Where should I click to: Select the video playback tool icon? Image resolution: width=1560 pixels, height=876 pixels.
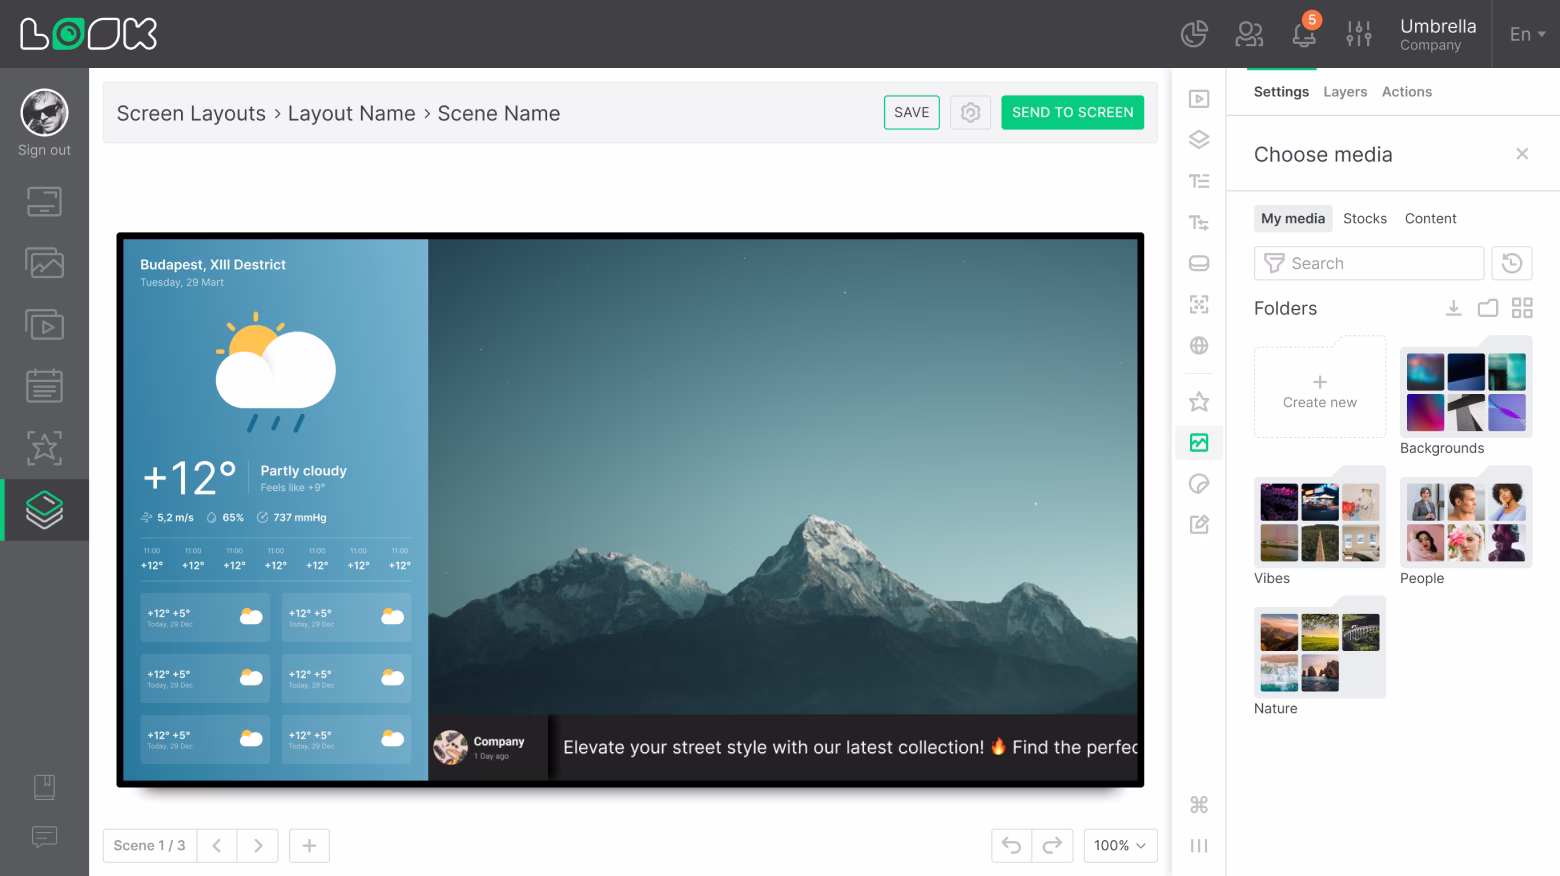tap(1199, 99)
